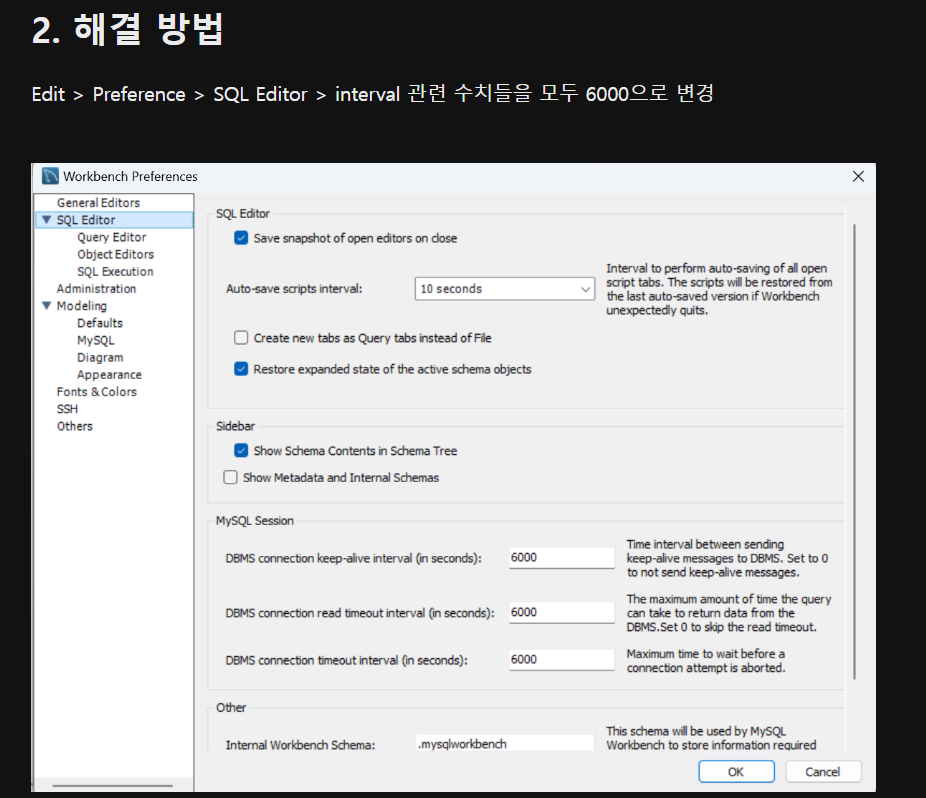The image size is (926, 798).
Task: Uncheck Show Schema Contents in Schema Tree
Action: pyautogui.click(x=241, y=451)
